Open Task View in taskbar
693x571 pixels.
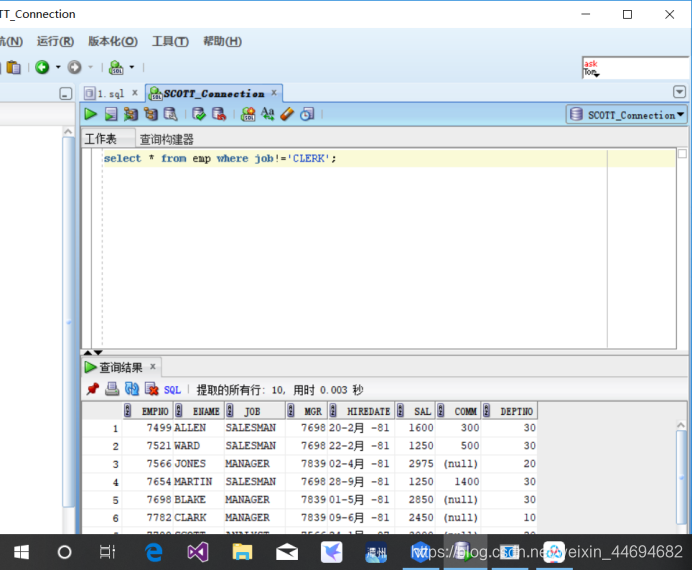click(107, 552)
